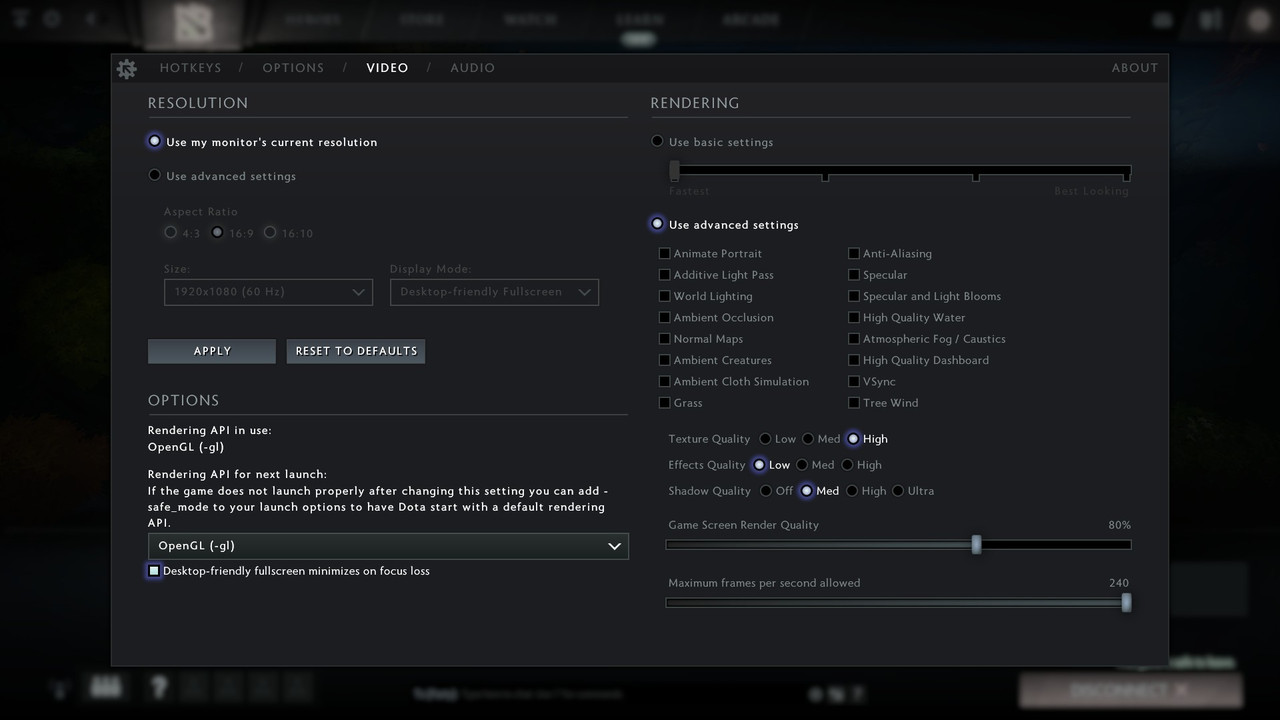
Task: Open the Audio tab
Action: (472, 68)
